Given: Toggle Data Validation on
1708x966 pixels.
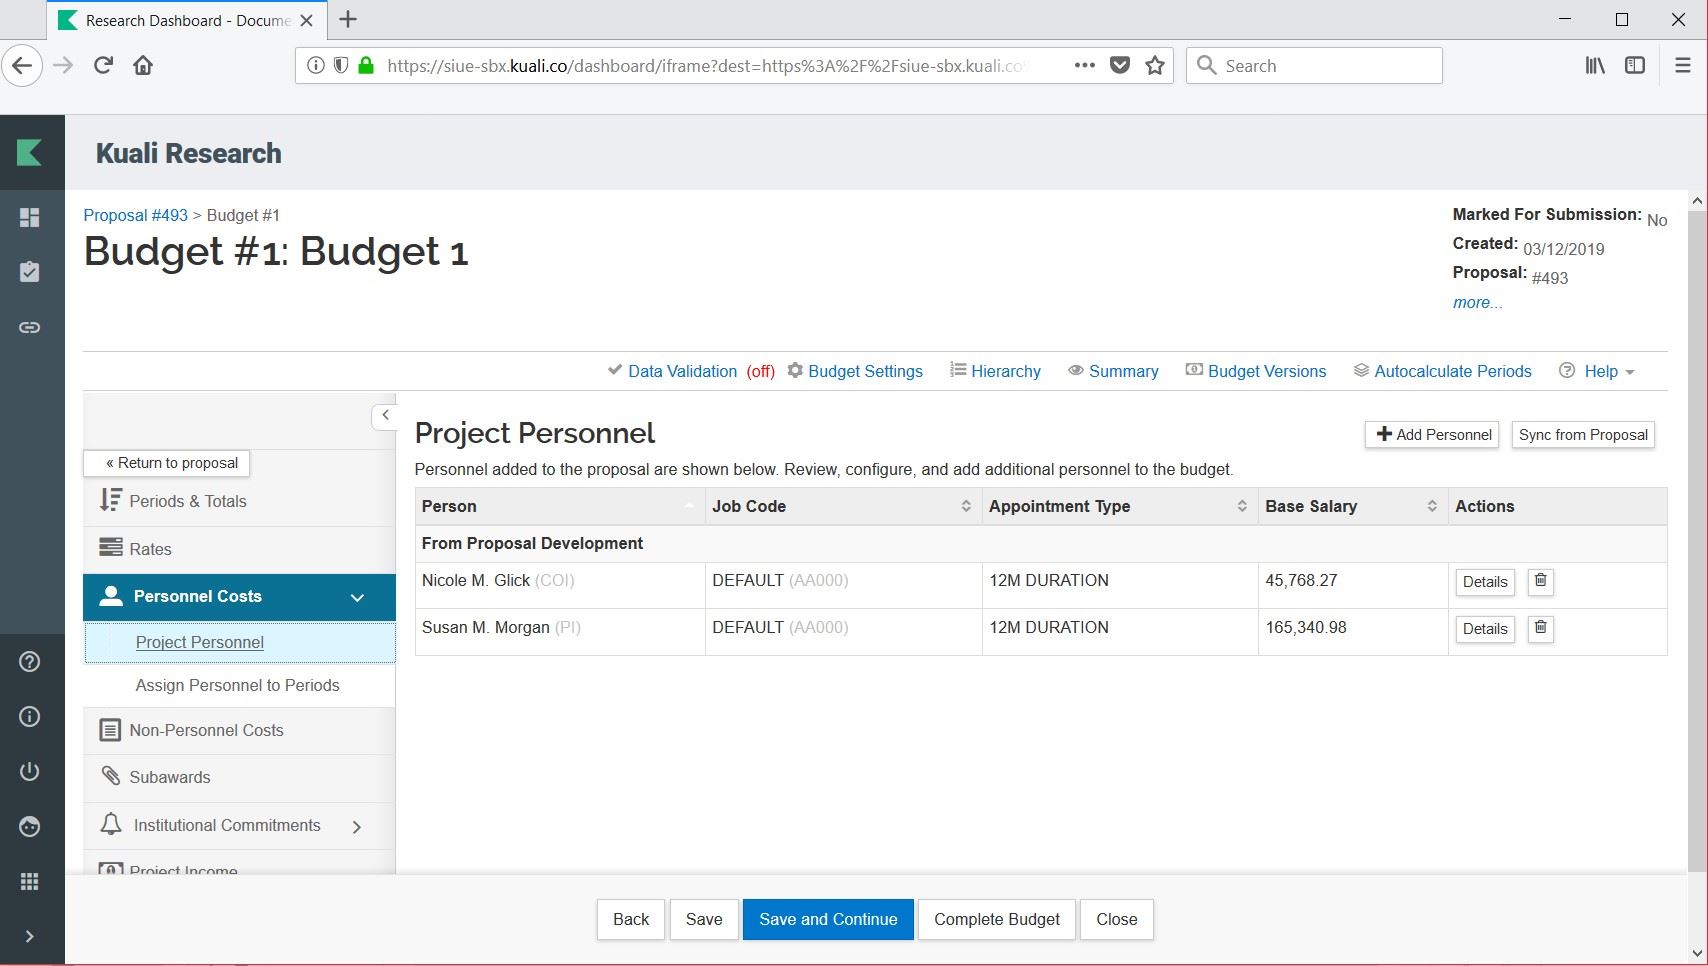Looking at the screenshot, I should coord(682,371).
